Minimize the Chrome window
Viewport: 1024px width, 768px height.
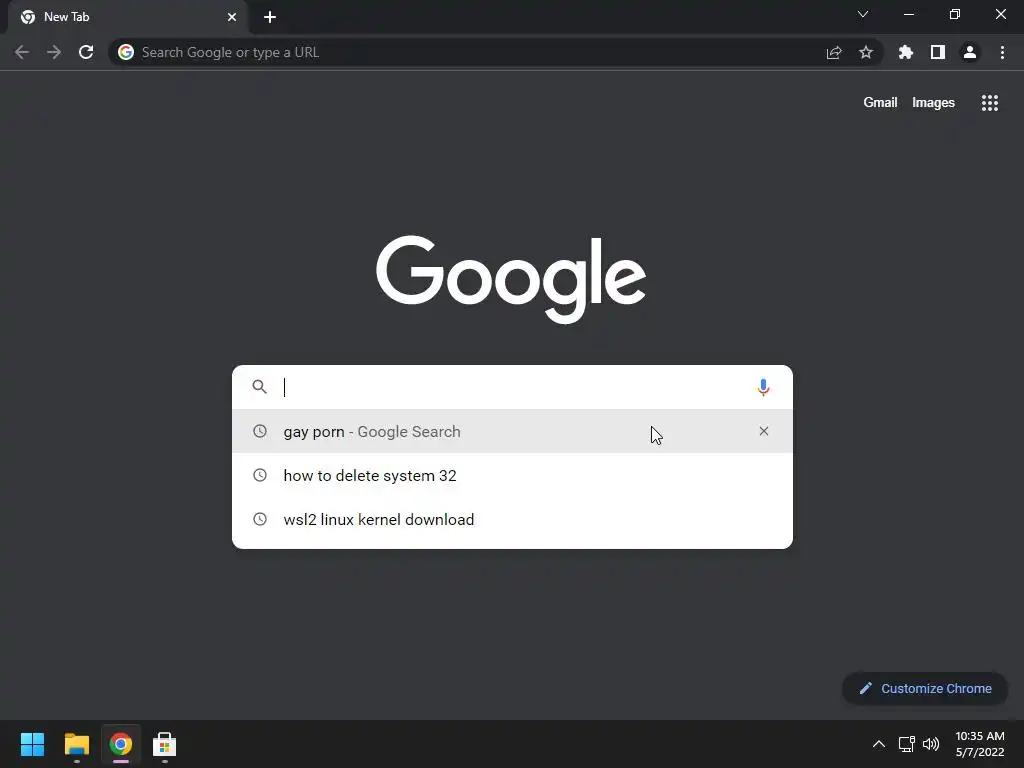click(909, 14)
